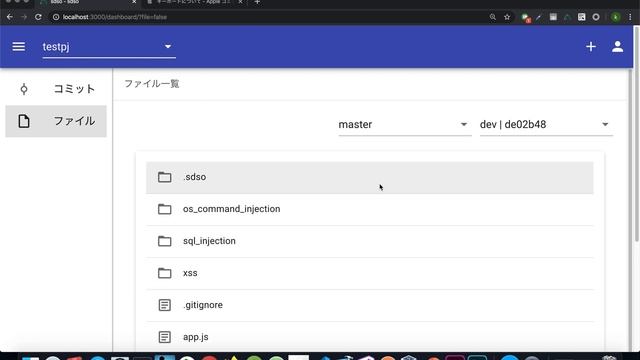640x360 pixels.
Task: Click the xss folder icon
Action: pyautogui.click(x=164, y=273)
